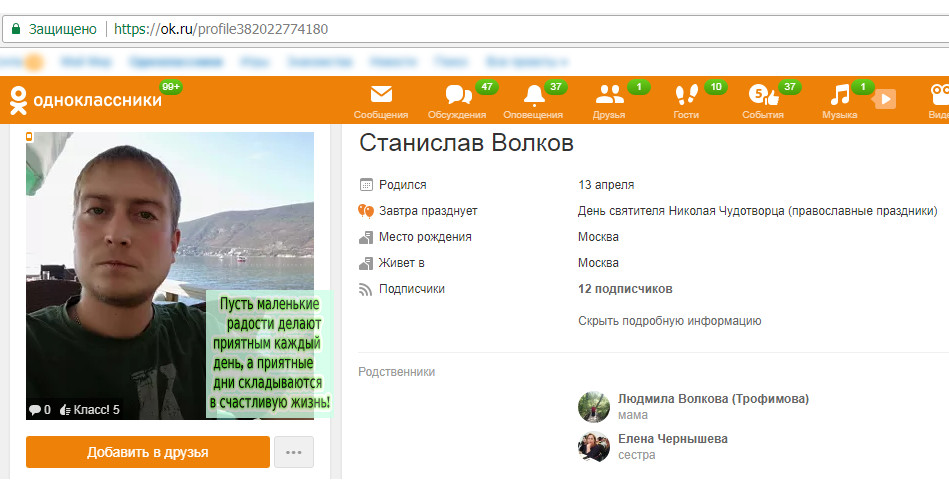The height and width of the screenshot is (496, 949).
Task: Open Станислав Волков profile photo
Action: 170,275
